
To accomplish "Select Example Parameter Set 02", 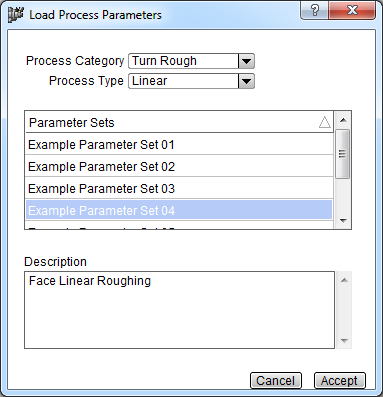I will coord(179,167).
